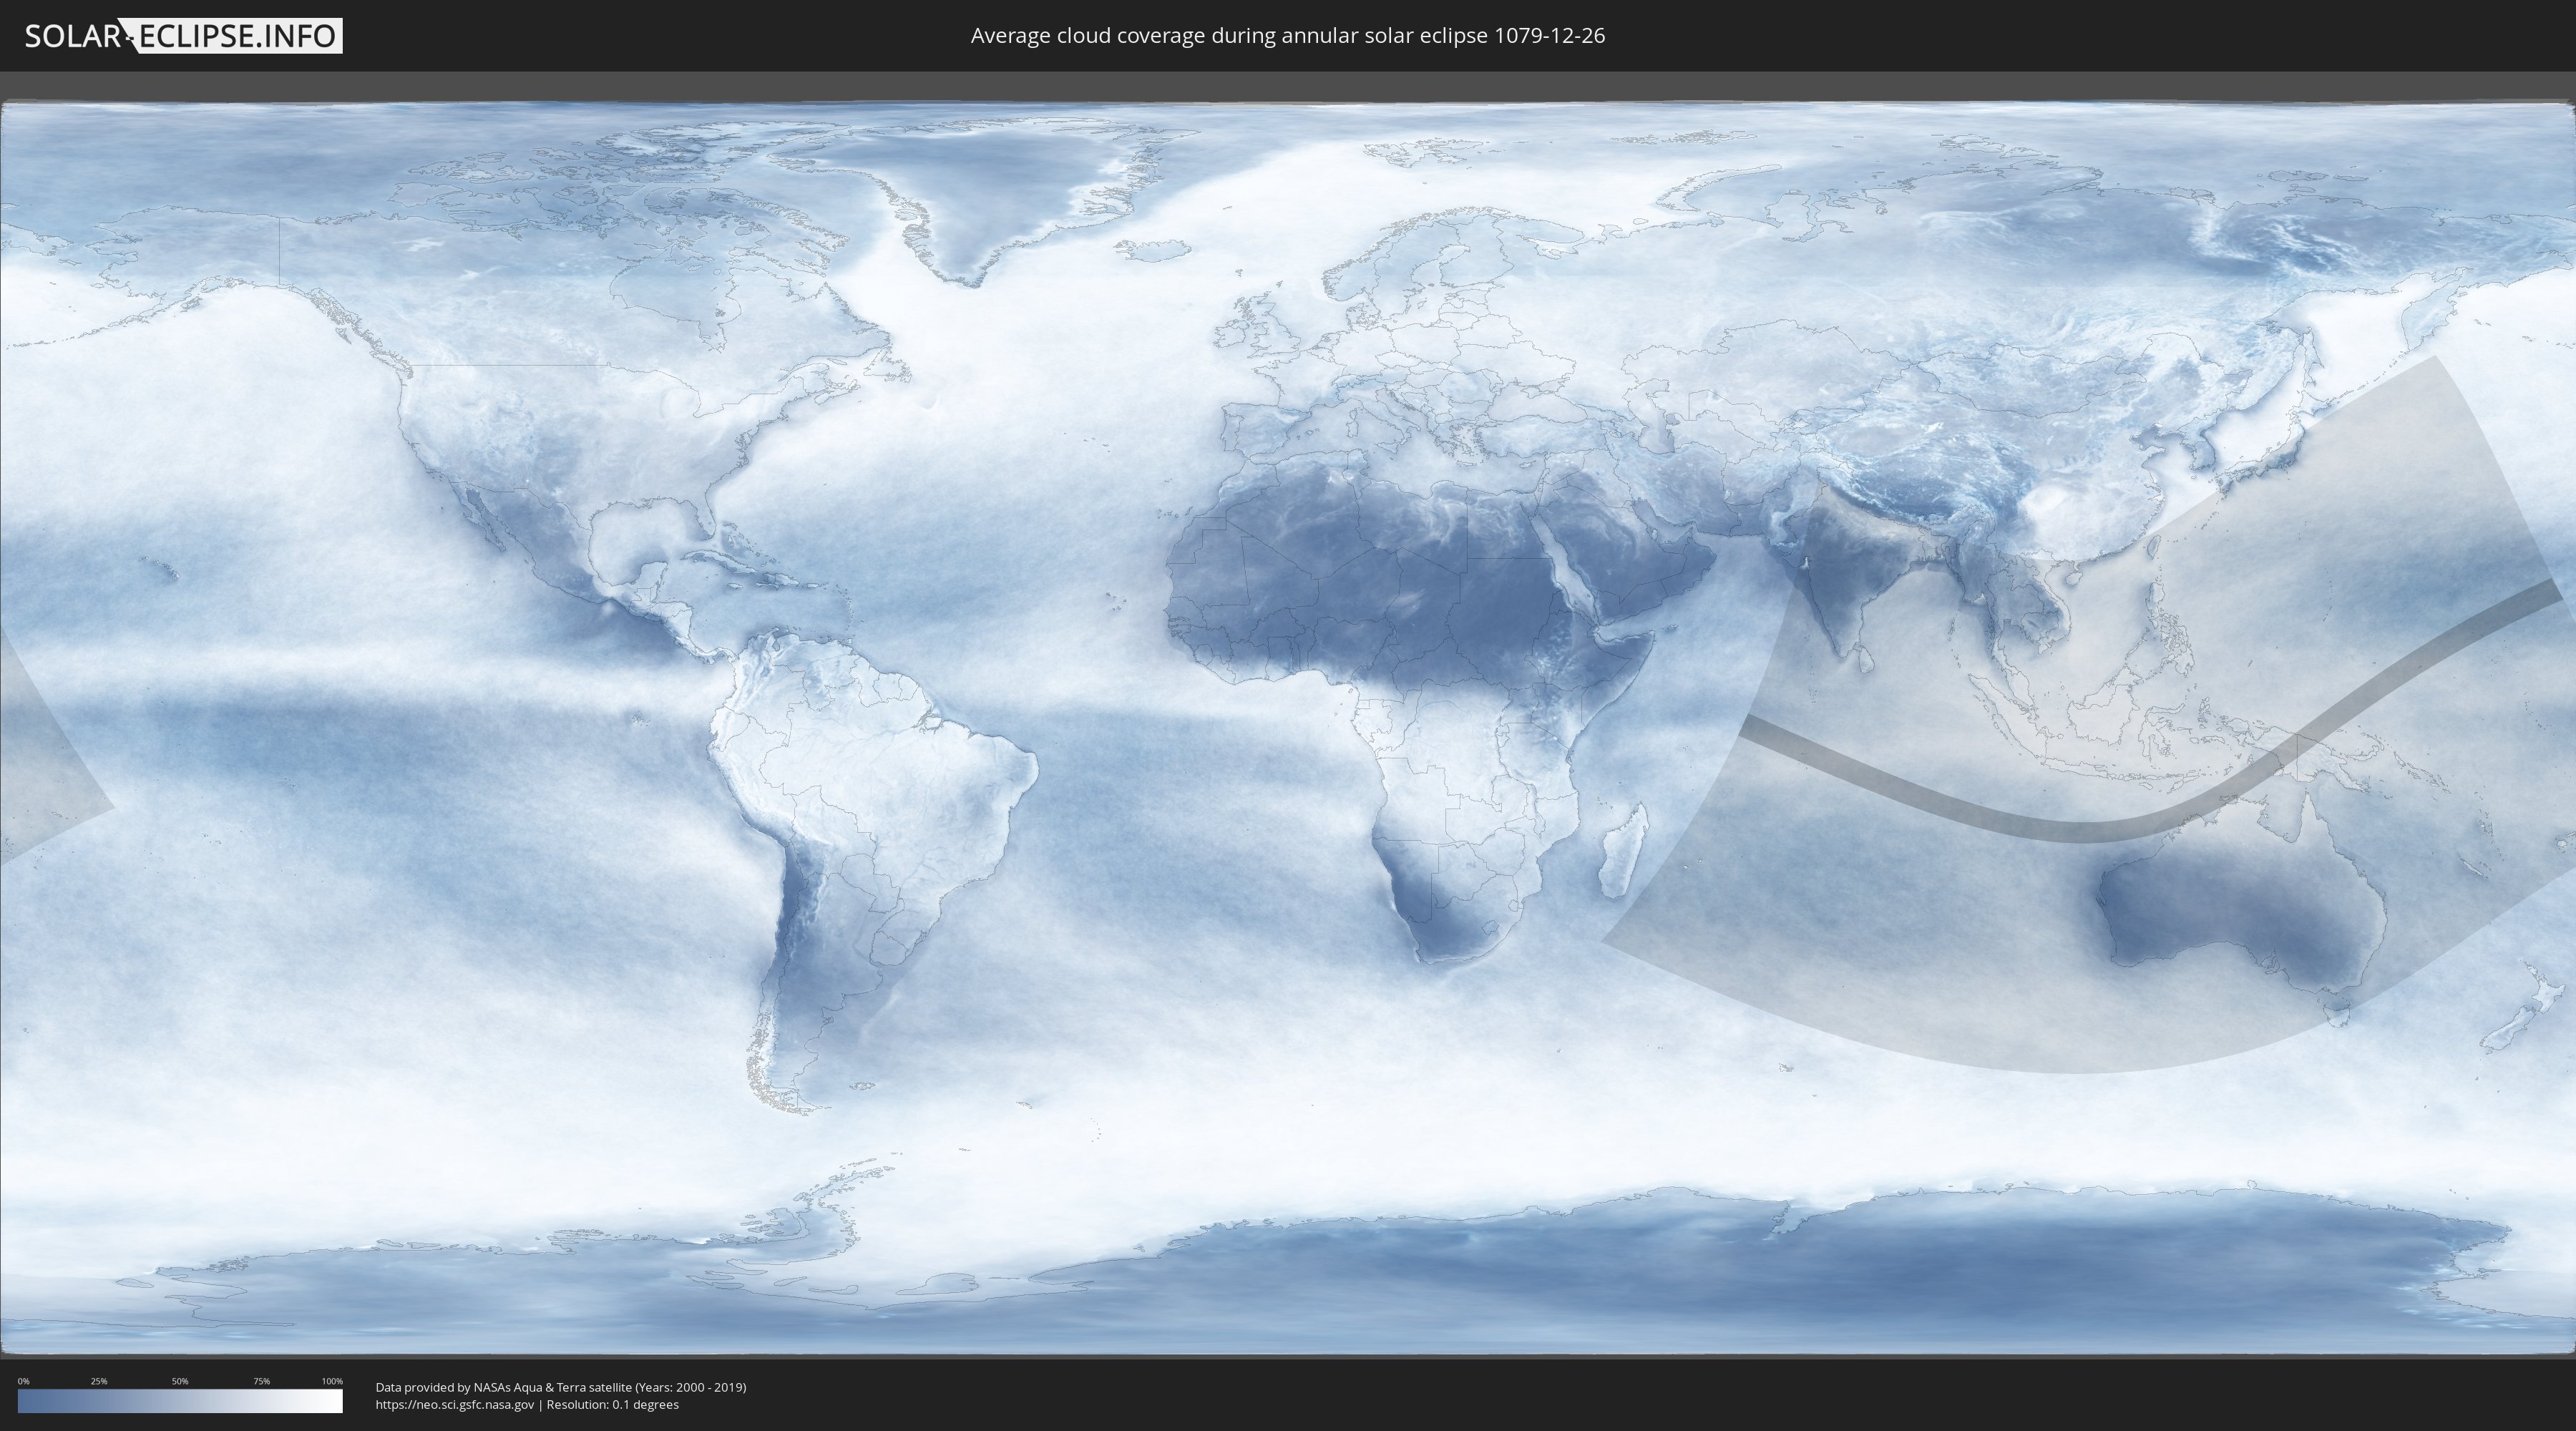Image resolution: width=2576 pixels, height=1431 pixels.
Task: Click the 25% legend label
Action: 99,1381
